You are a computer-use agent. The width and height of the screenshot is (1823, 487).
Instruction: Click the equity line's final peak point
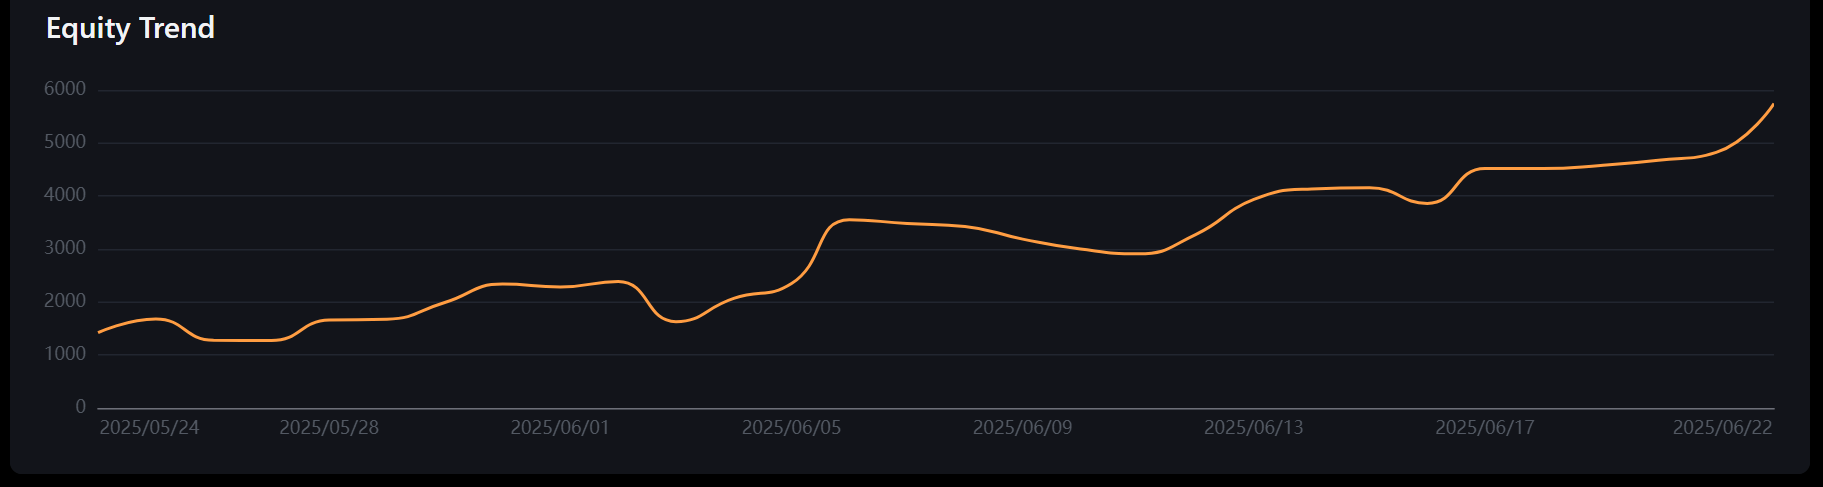pos(1773,104)
